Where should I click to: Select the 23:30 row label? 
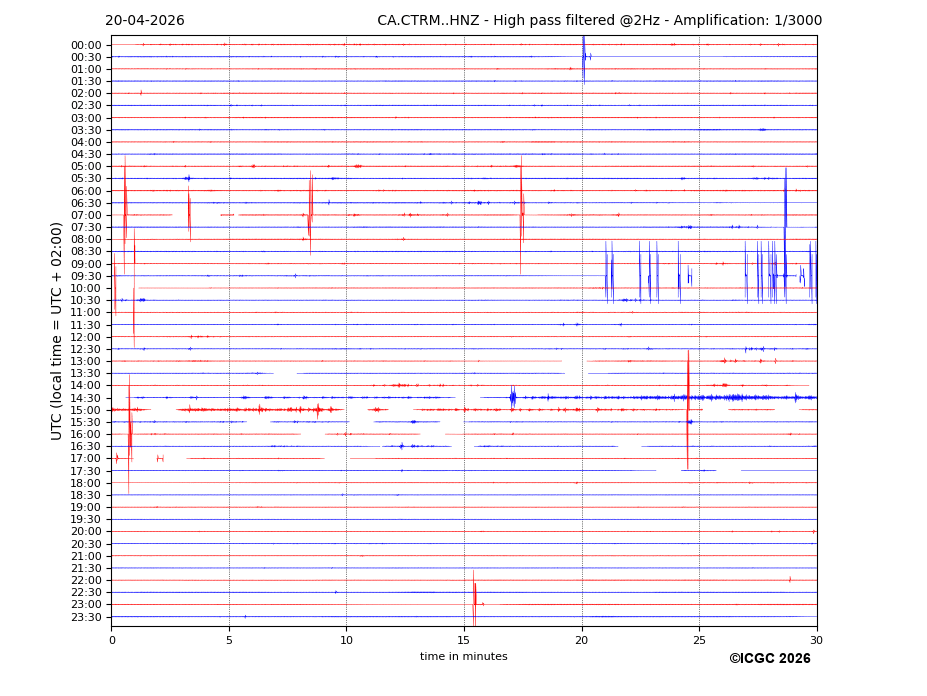[85, 617]
